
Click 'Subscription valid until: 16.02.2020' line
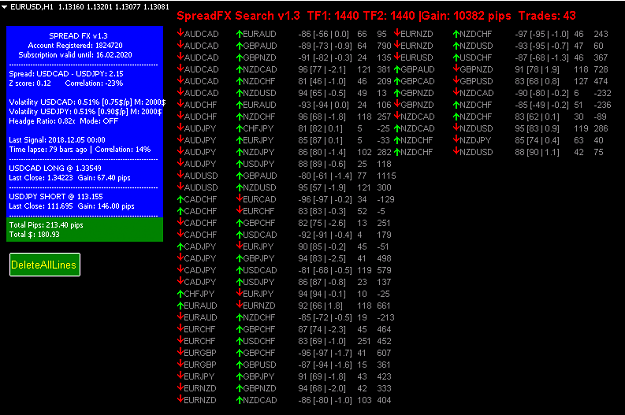click(75, 55)
